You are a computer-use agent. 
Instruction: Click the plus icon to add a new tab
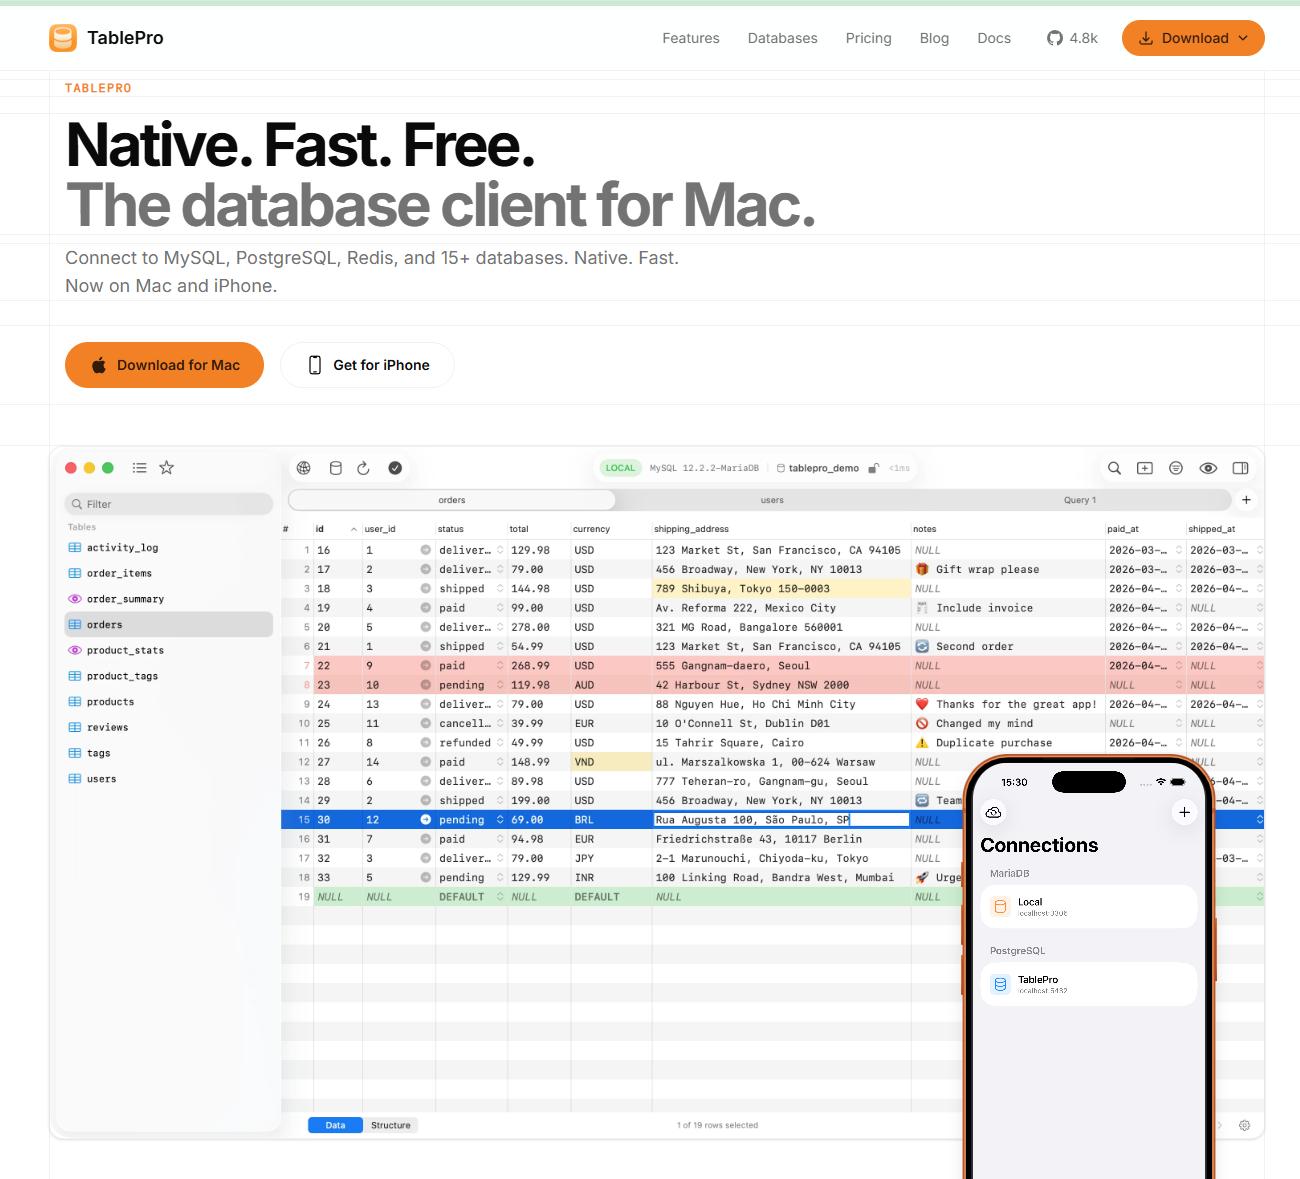(x=1246, y=500)
